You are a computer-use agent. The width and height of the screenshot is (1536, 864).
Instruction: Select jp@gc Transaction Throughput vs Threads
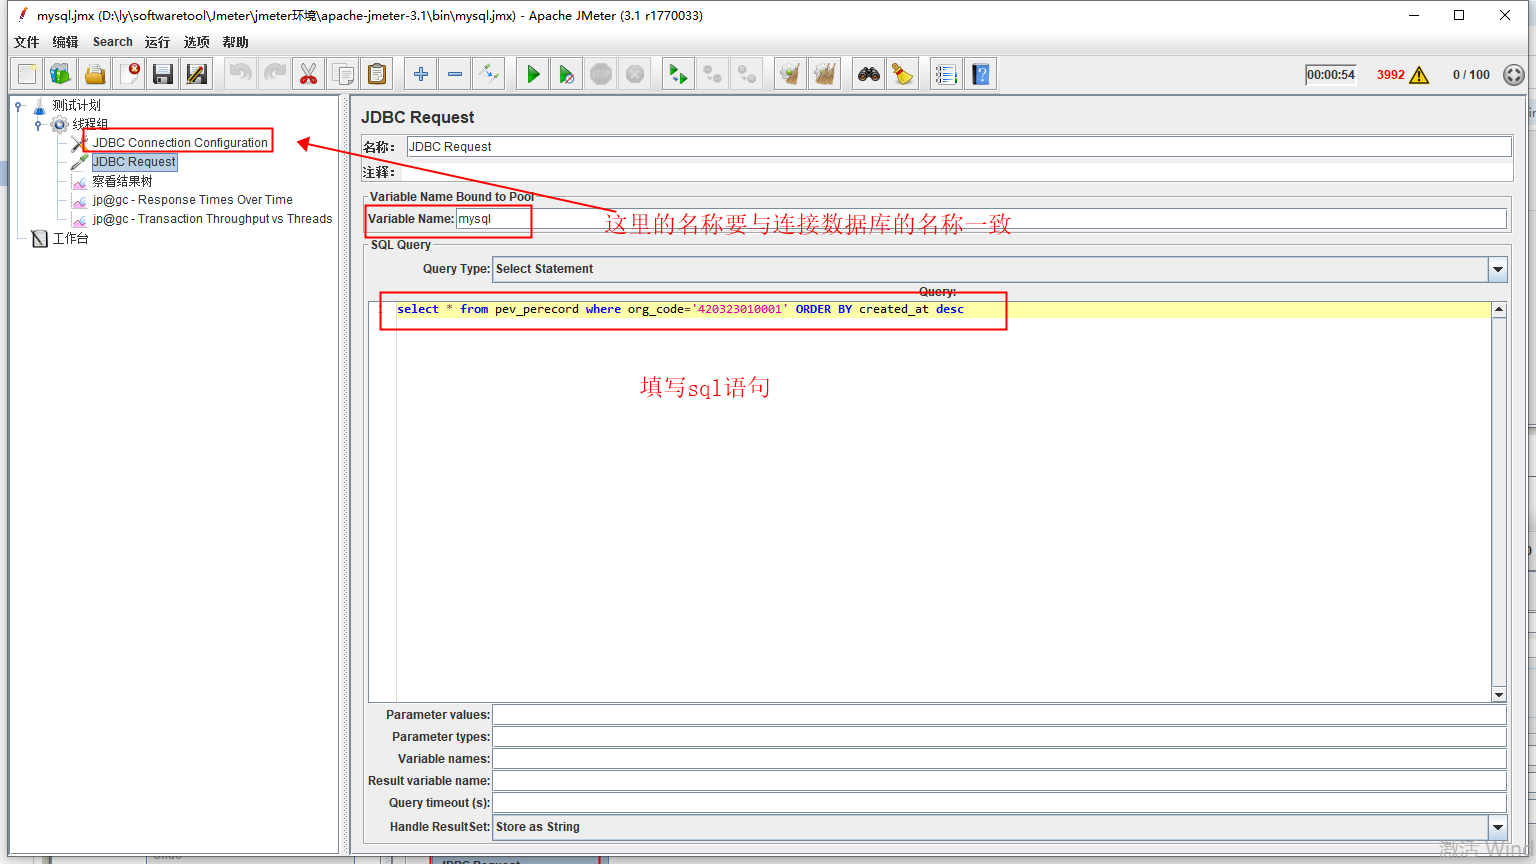point(213,219)
